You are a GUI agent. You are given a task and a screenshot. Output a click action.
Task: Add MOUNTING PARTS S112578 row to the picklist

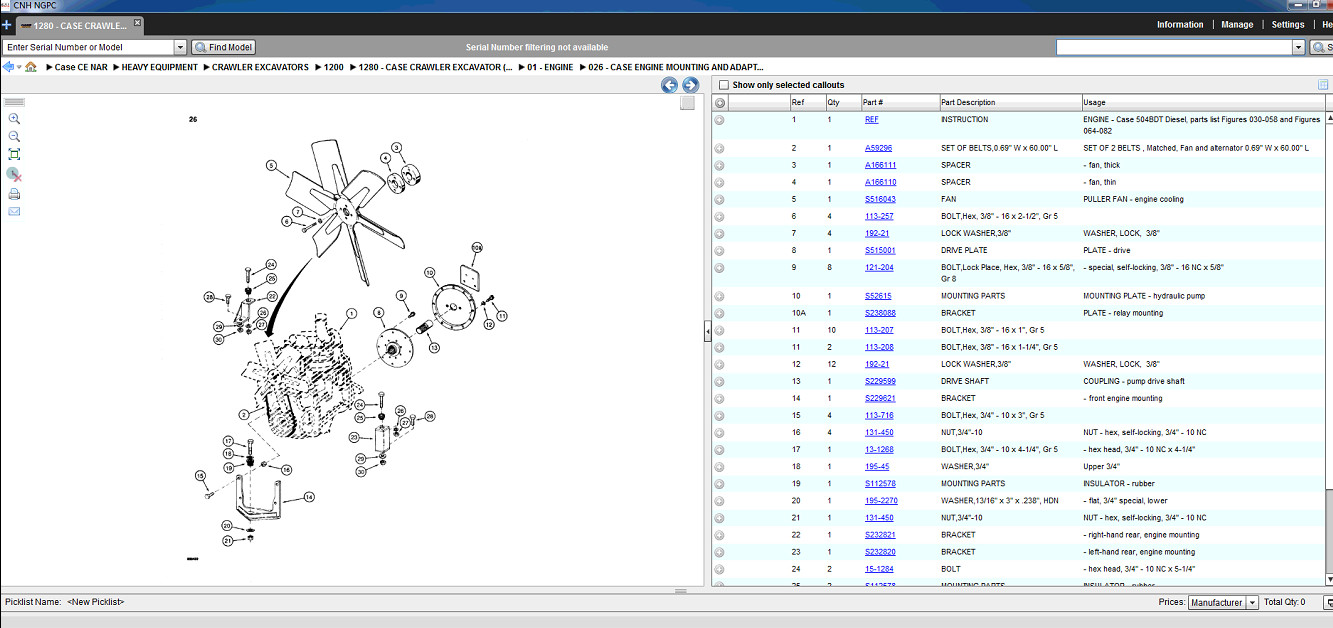click(719, 483)
